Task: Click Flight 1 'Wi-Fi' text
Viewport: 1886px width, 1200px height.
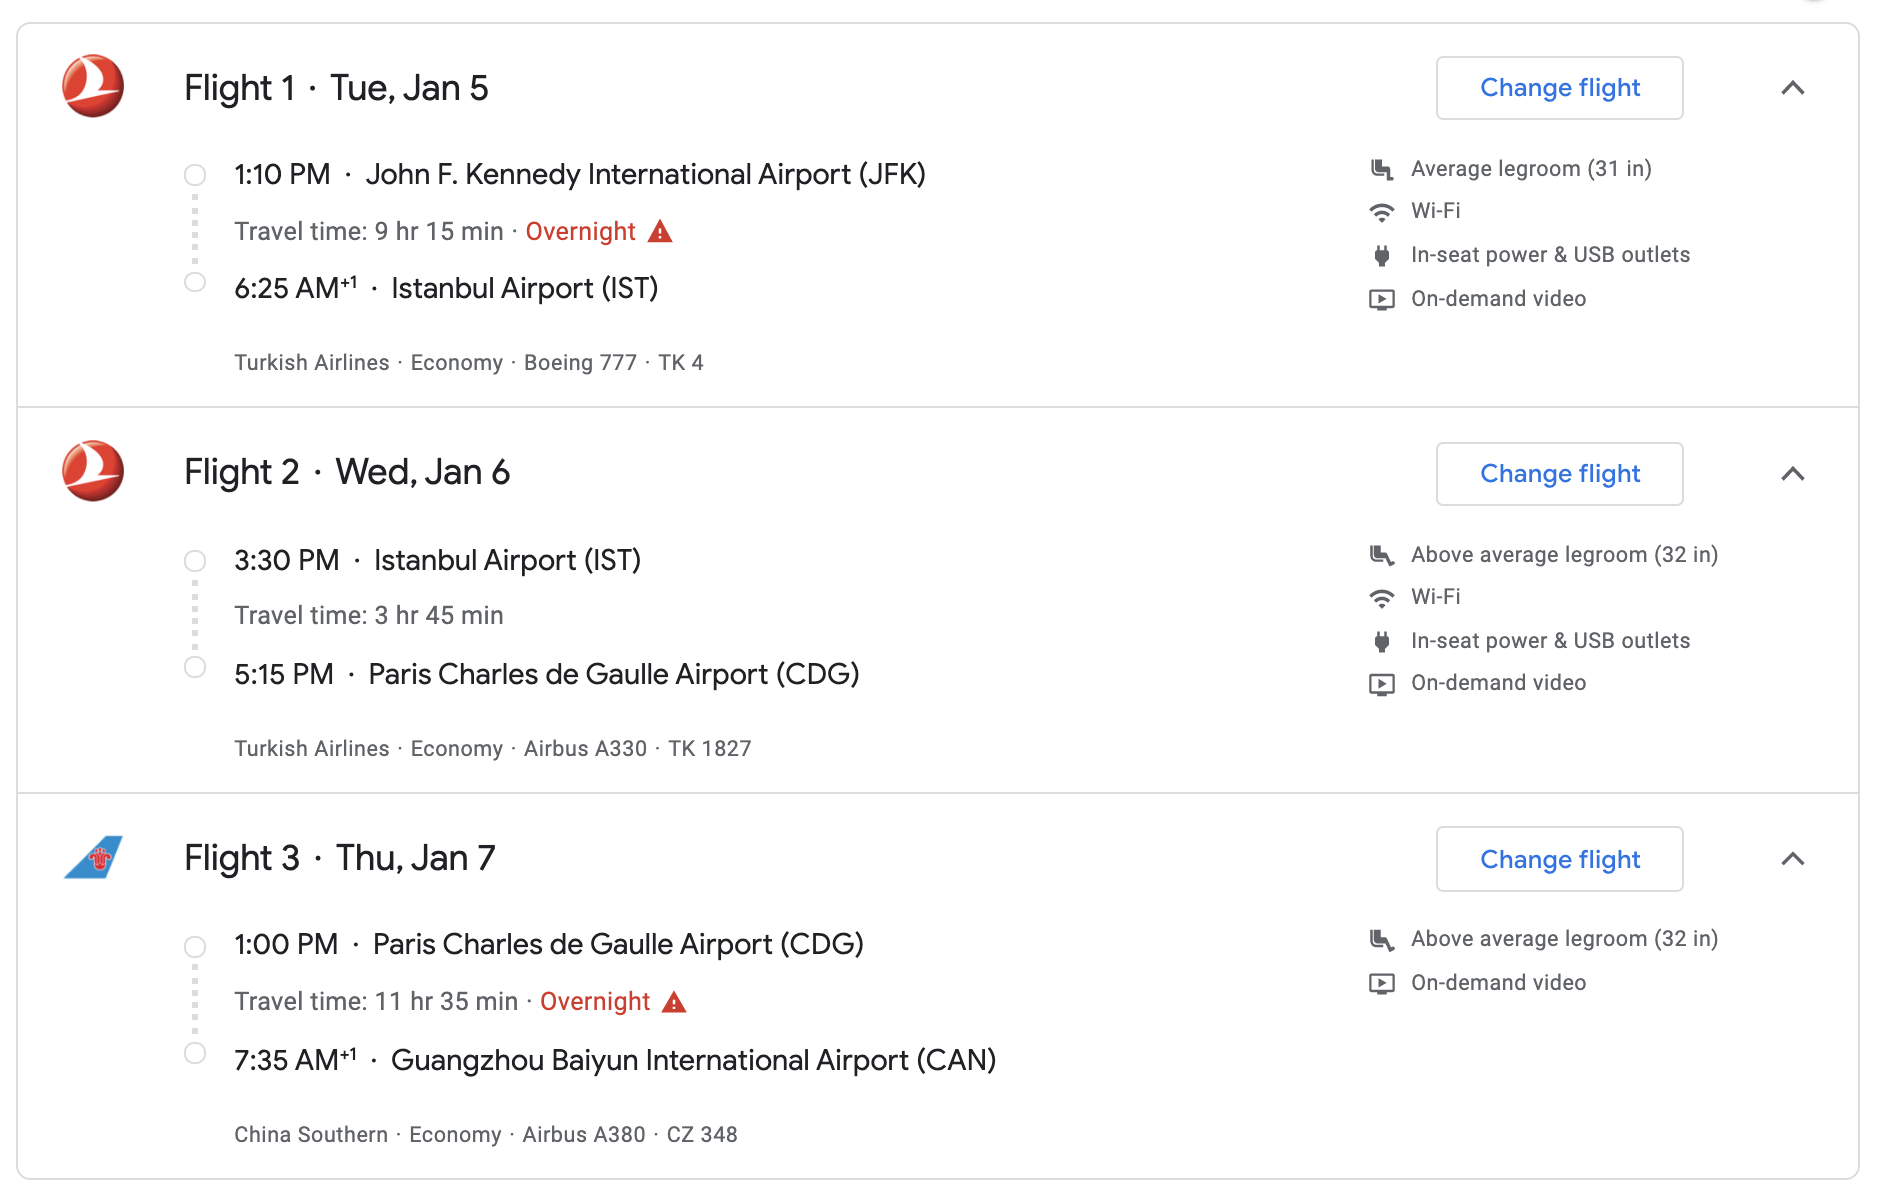Action: coord(1436,211)
